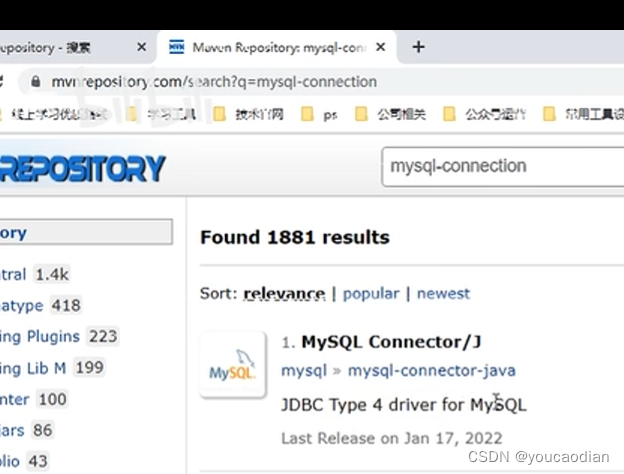This screenshot has width=624, height=474.
Task: Close the first browser tab ending in 'epository'
Action: tap(141, 47)
